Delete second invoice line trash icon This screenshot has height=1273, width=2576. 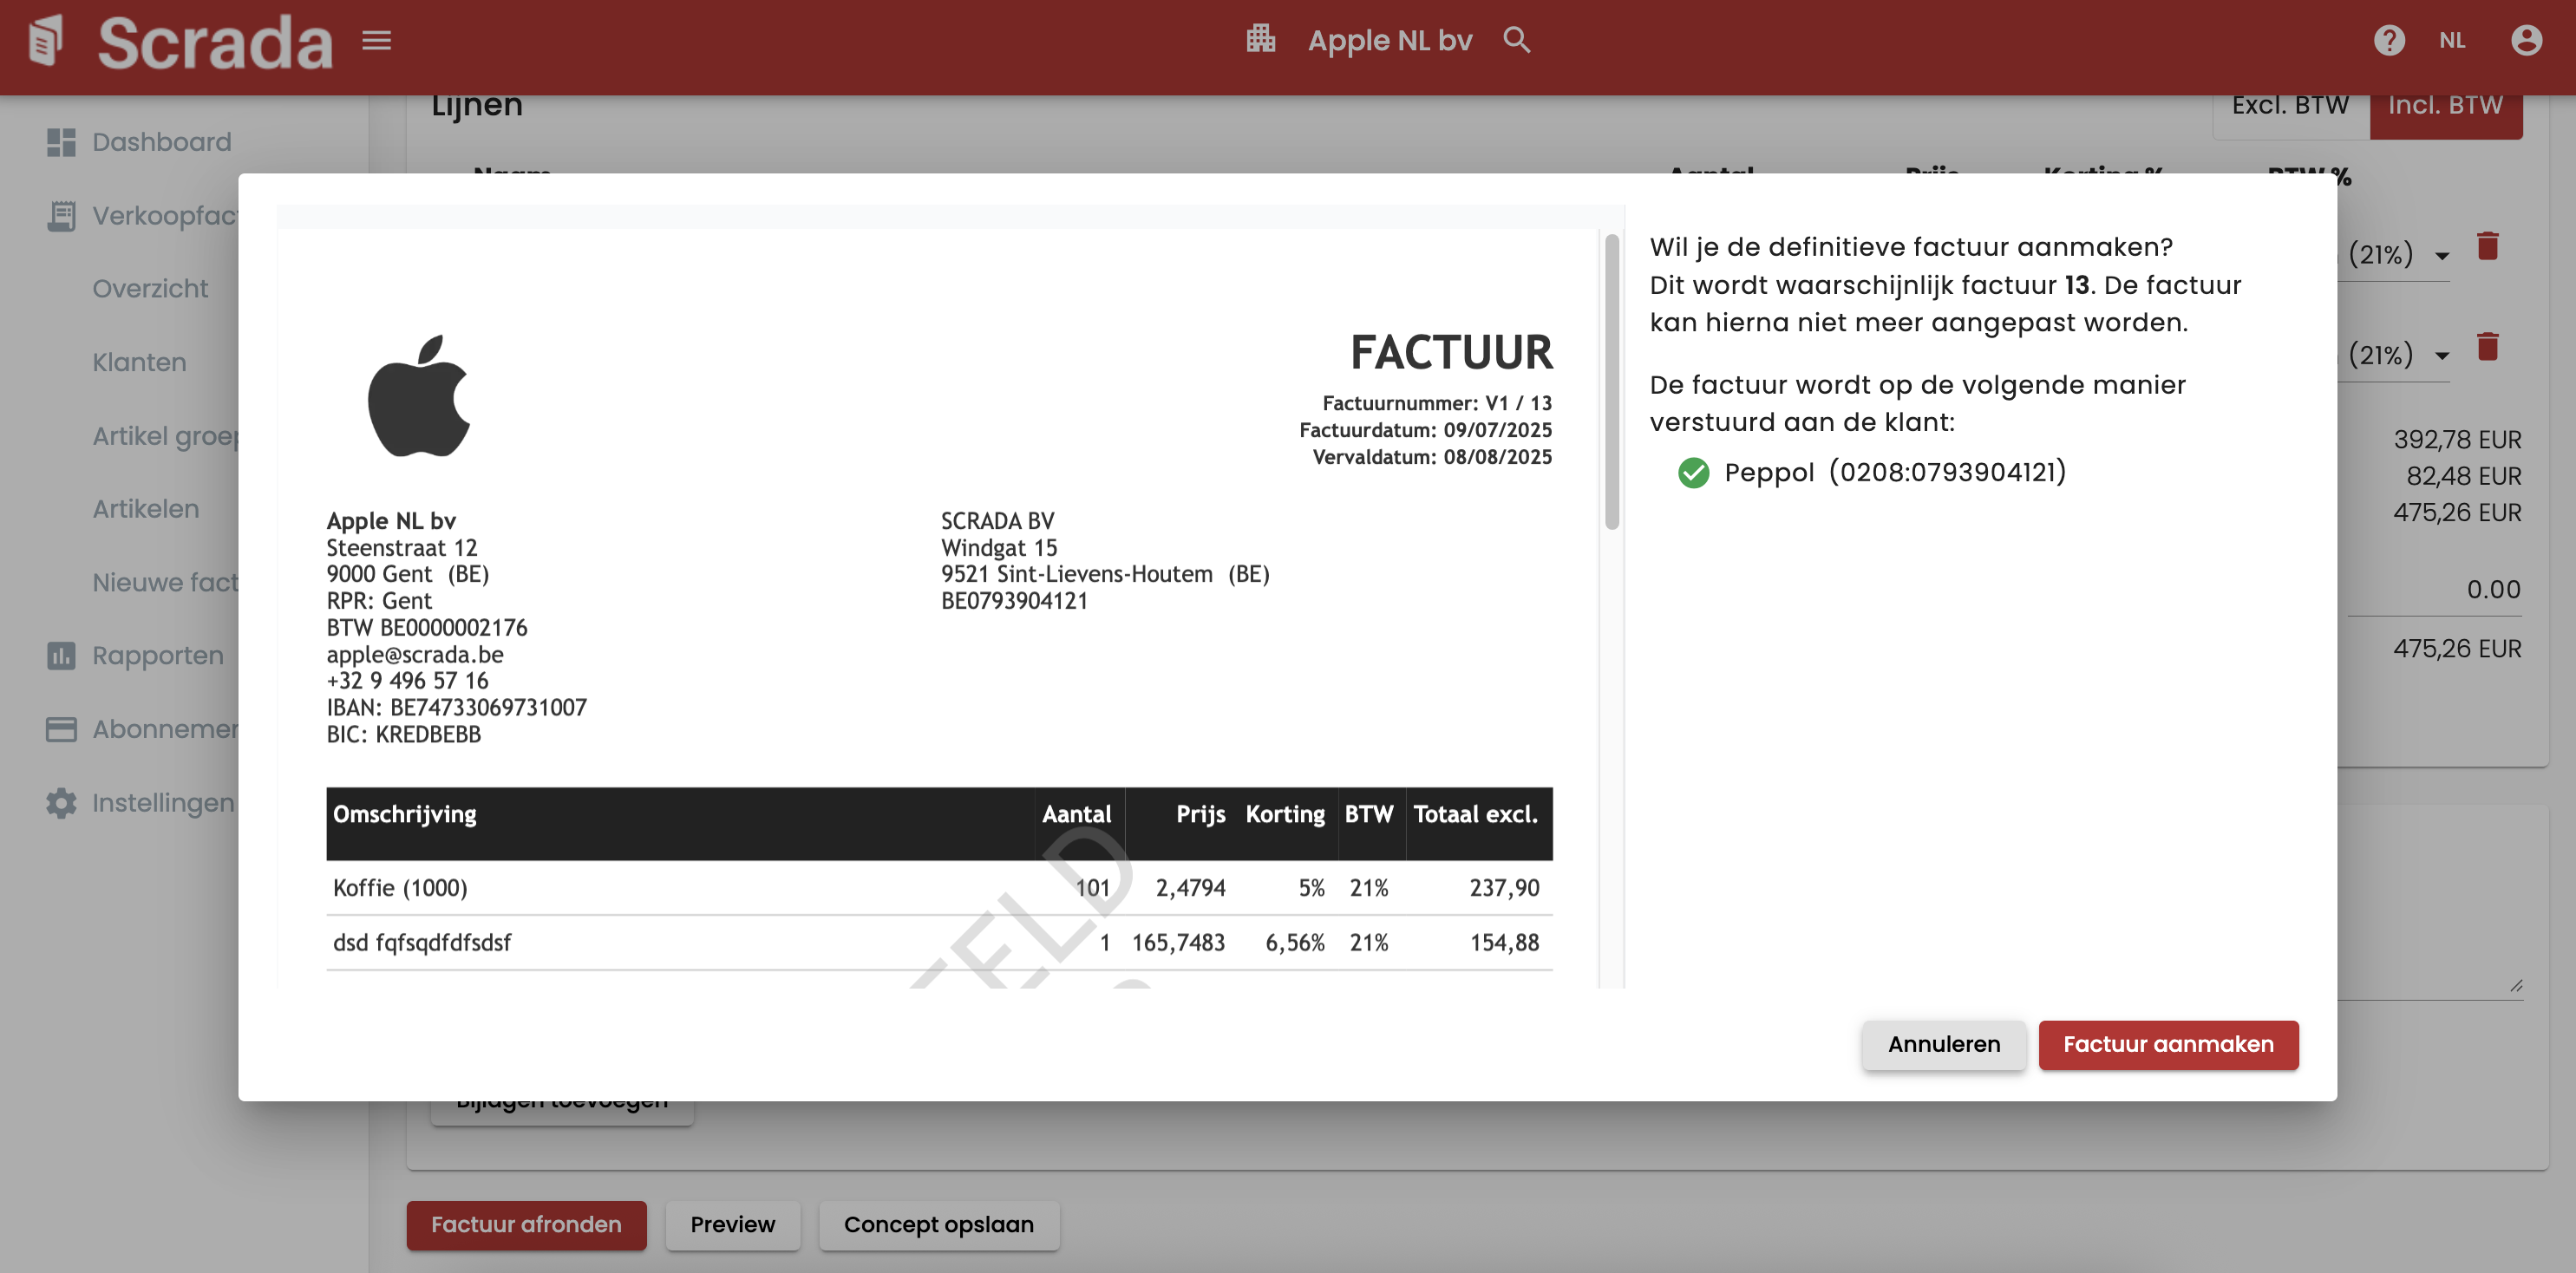point(2487,347)
